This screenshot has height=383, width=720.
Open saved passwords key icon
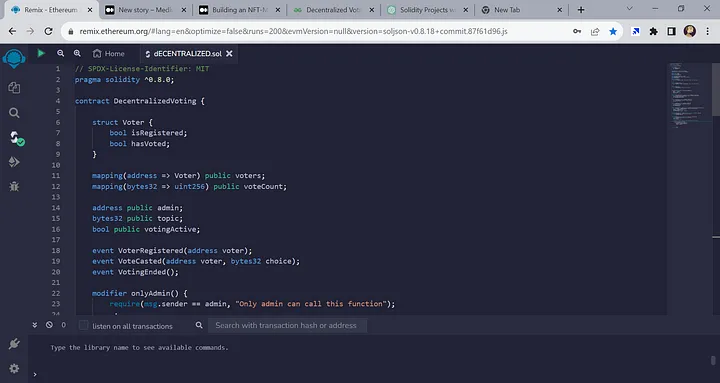pyautogui.click(x=577, y=31)
